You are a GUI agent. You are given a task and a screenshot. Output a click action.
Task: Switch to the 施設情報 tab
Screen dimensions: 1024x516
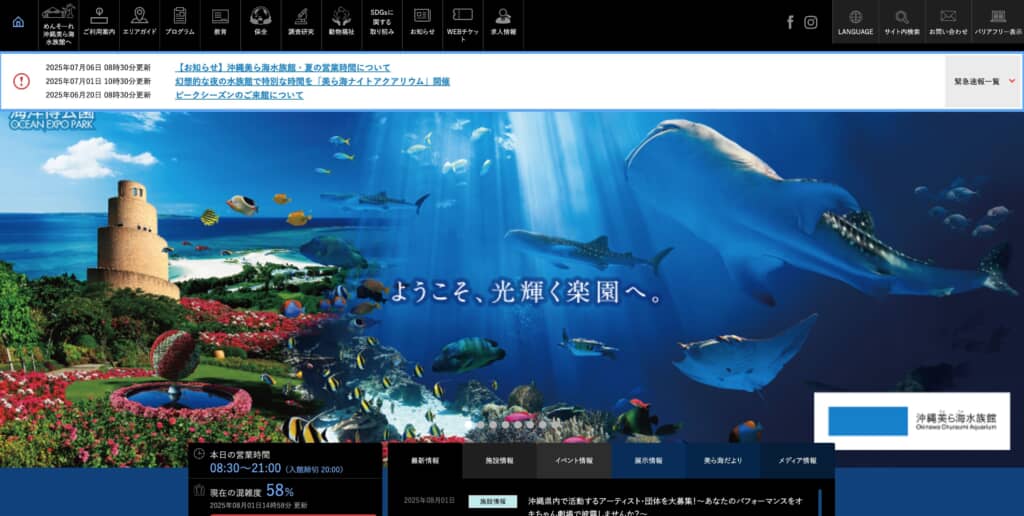click(x=499, y=461)
